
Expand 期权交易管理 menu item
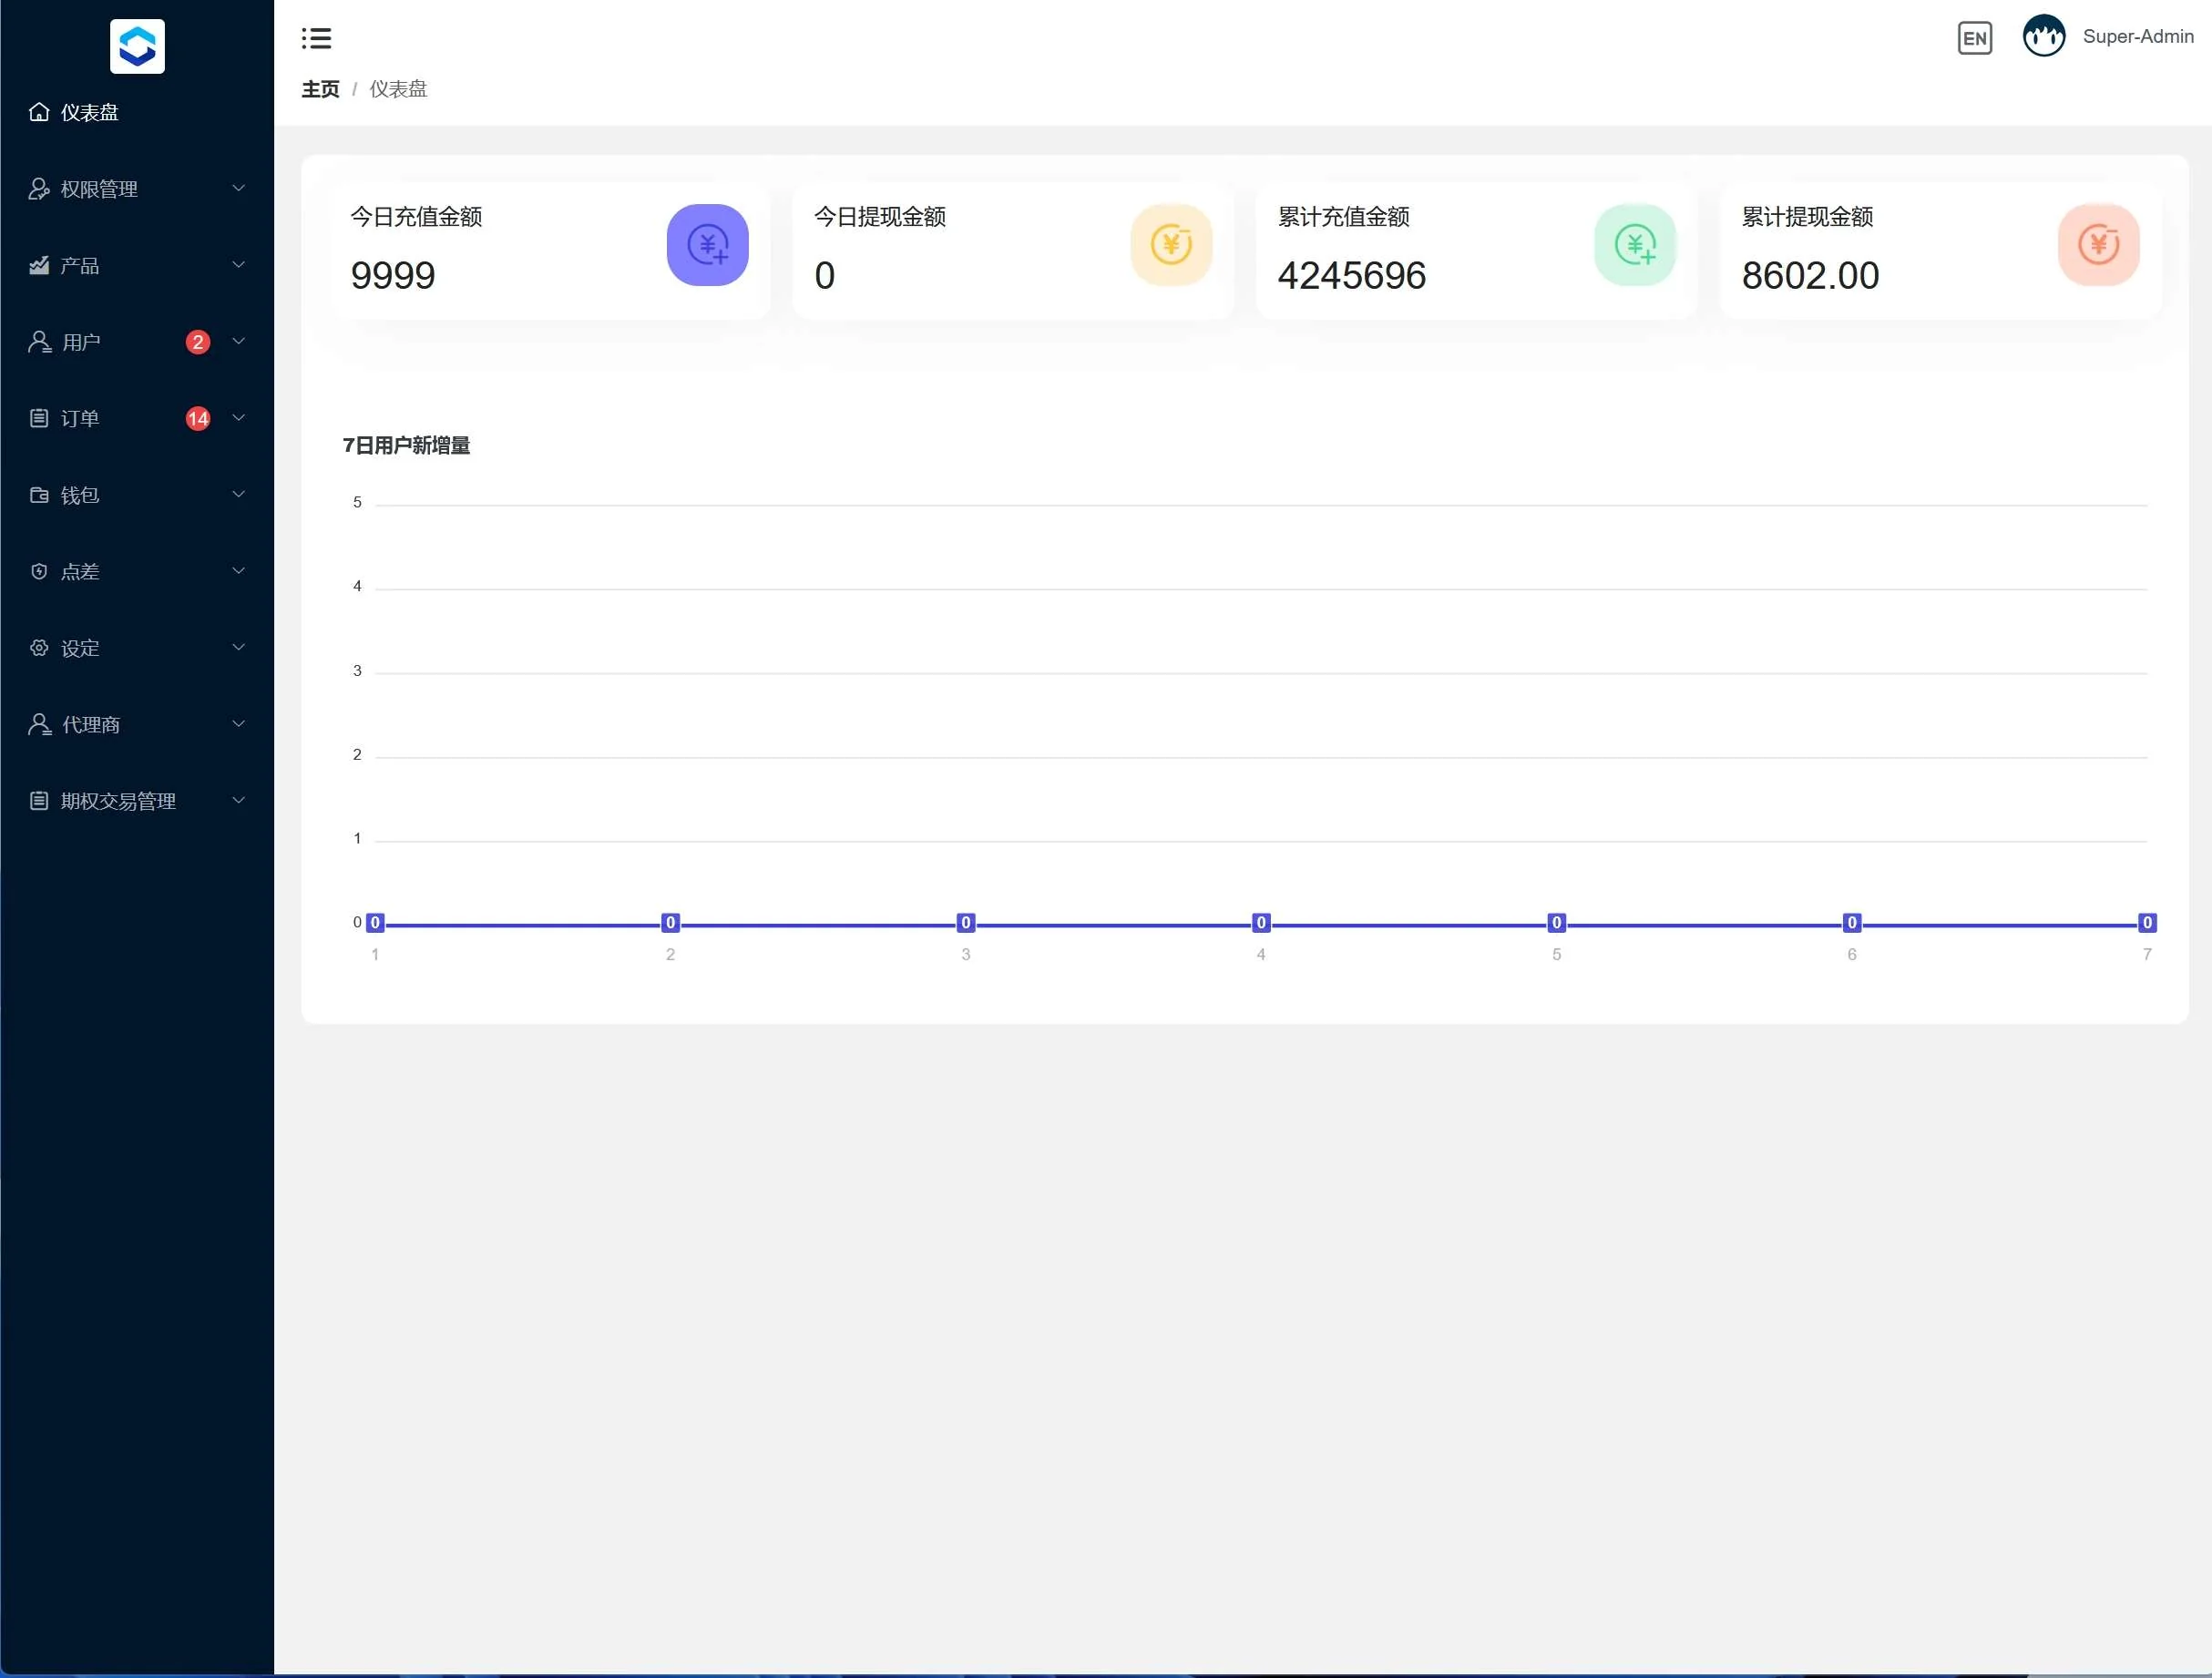(118, 801)
